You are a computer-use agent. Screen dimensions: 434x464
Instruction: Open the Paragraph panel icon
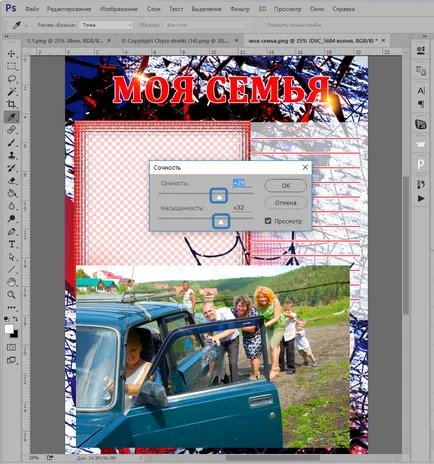(x=421, y=104)
